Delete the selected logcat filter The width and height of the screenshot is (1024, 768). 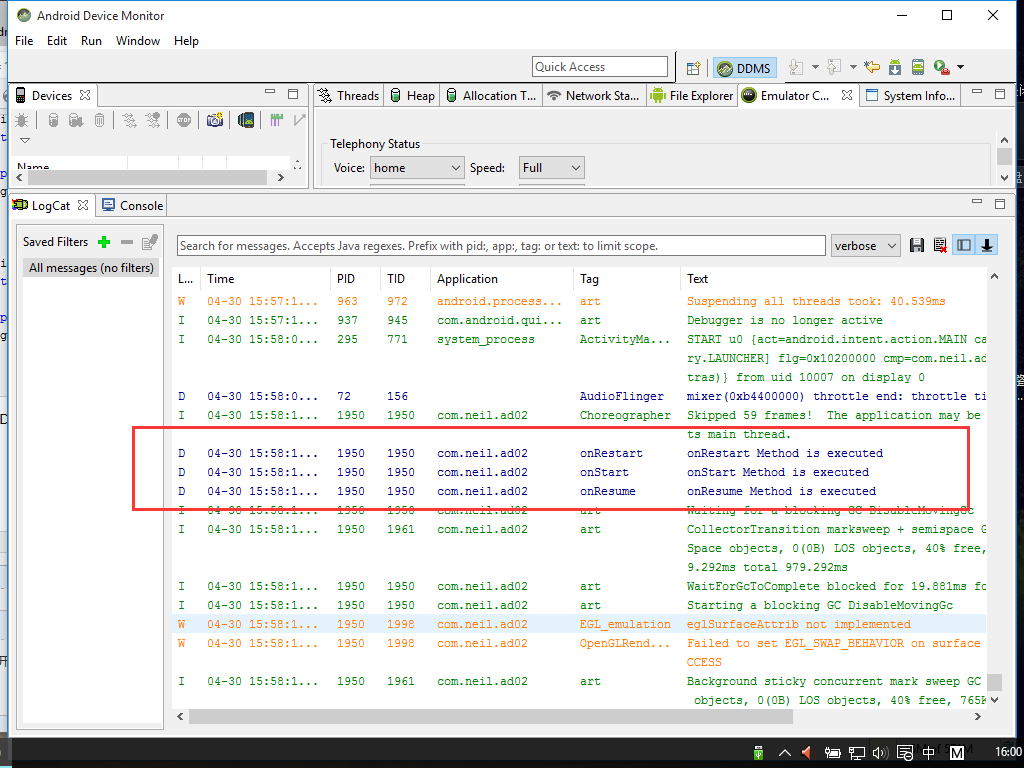pyautogui.click(x=127, y=242)
